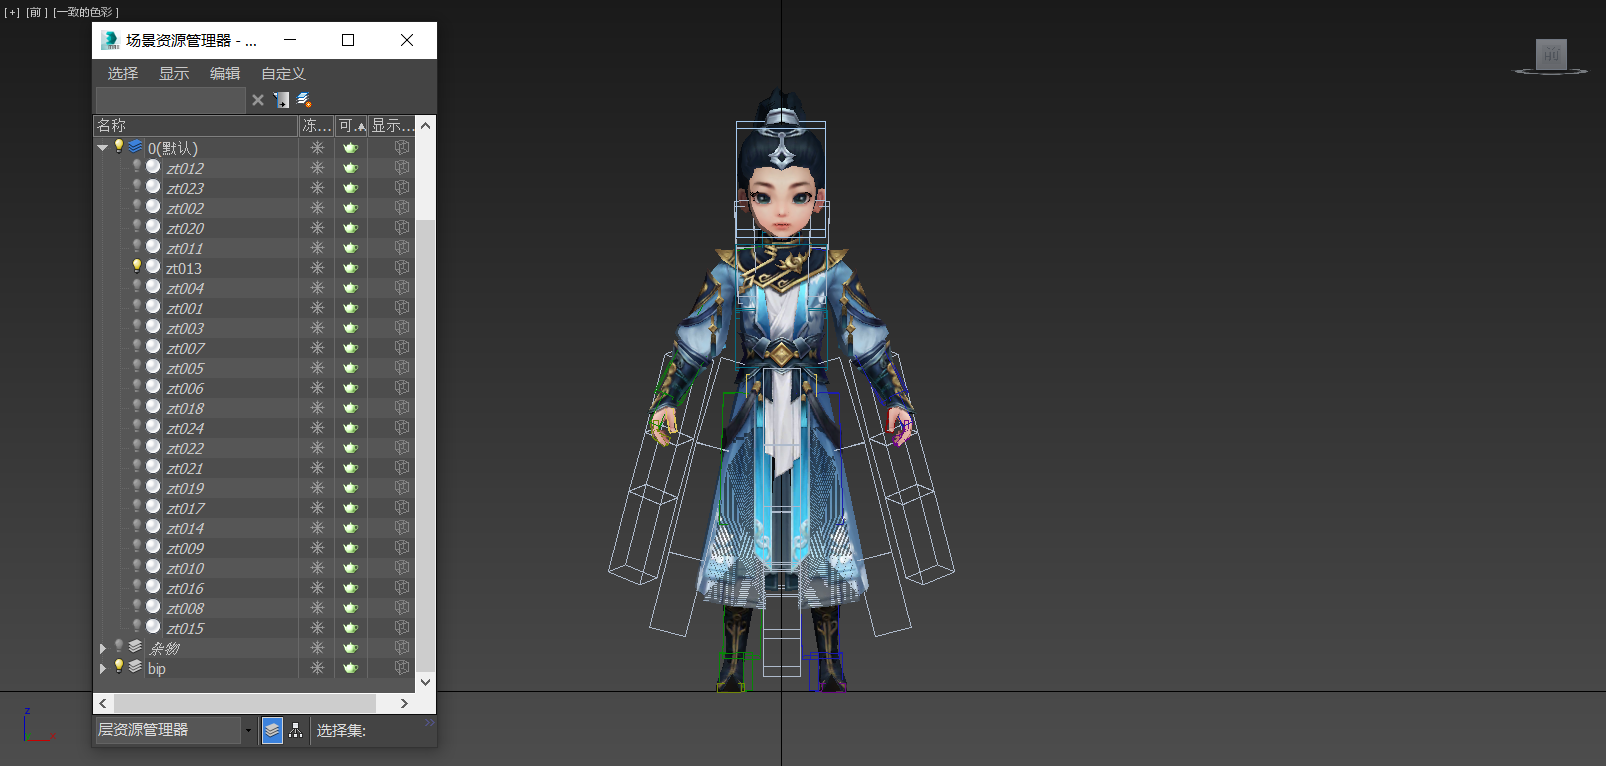
Task: Click the search filter input field
Action: pyautogui.click(x=170, y=100)
